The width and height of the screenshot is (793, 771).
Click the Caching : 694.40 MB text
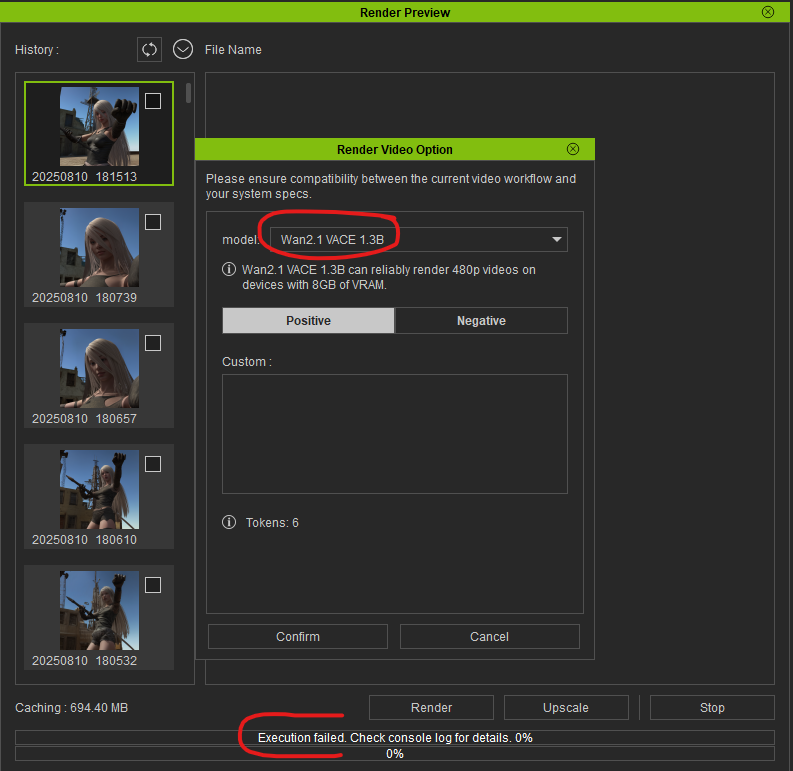point(71,707)
